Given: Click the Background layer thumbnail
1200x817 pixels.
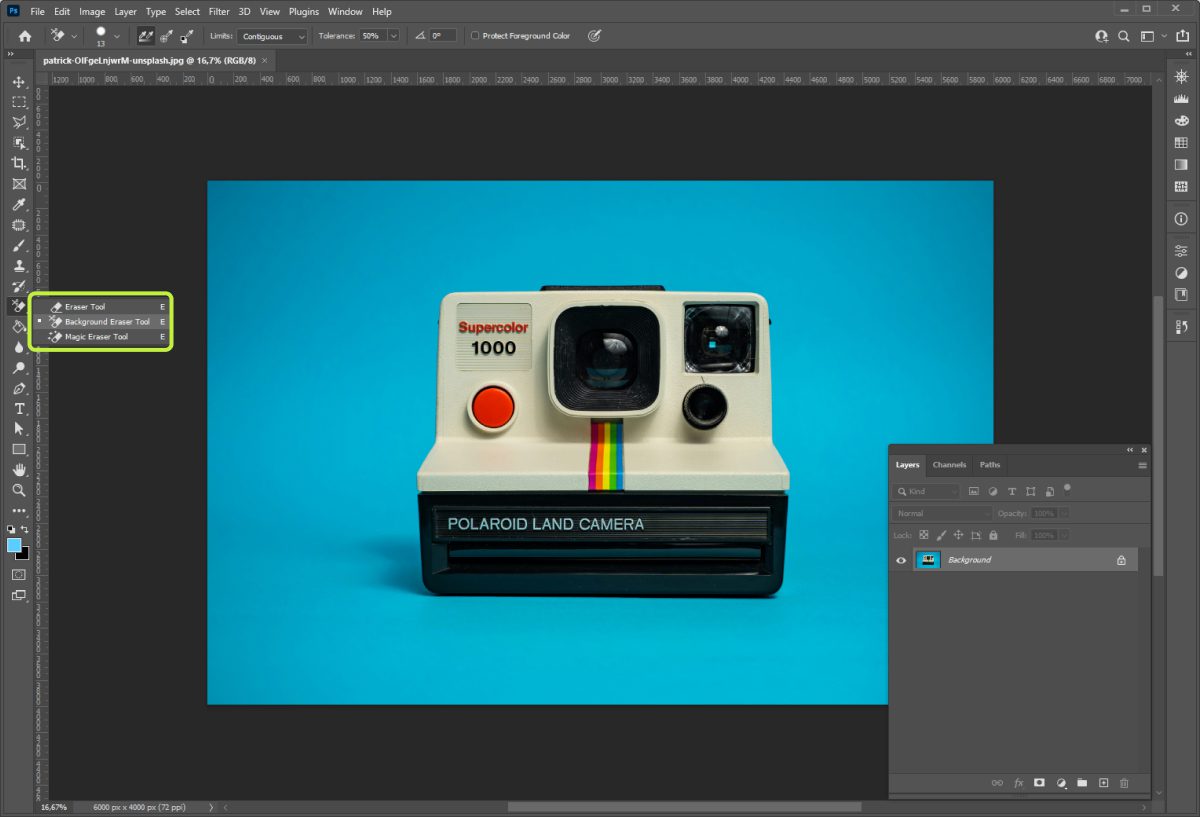Looking at the screenshot, I should pyautogui.click(x=928, y=560).
